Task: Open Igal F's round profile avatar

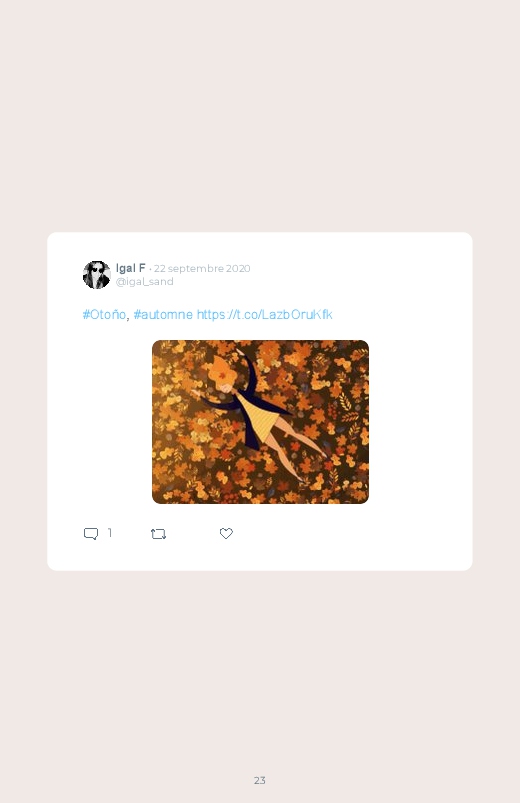Action: (96, 274)
